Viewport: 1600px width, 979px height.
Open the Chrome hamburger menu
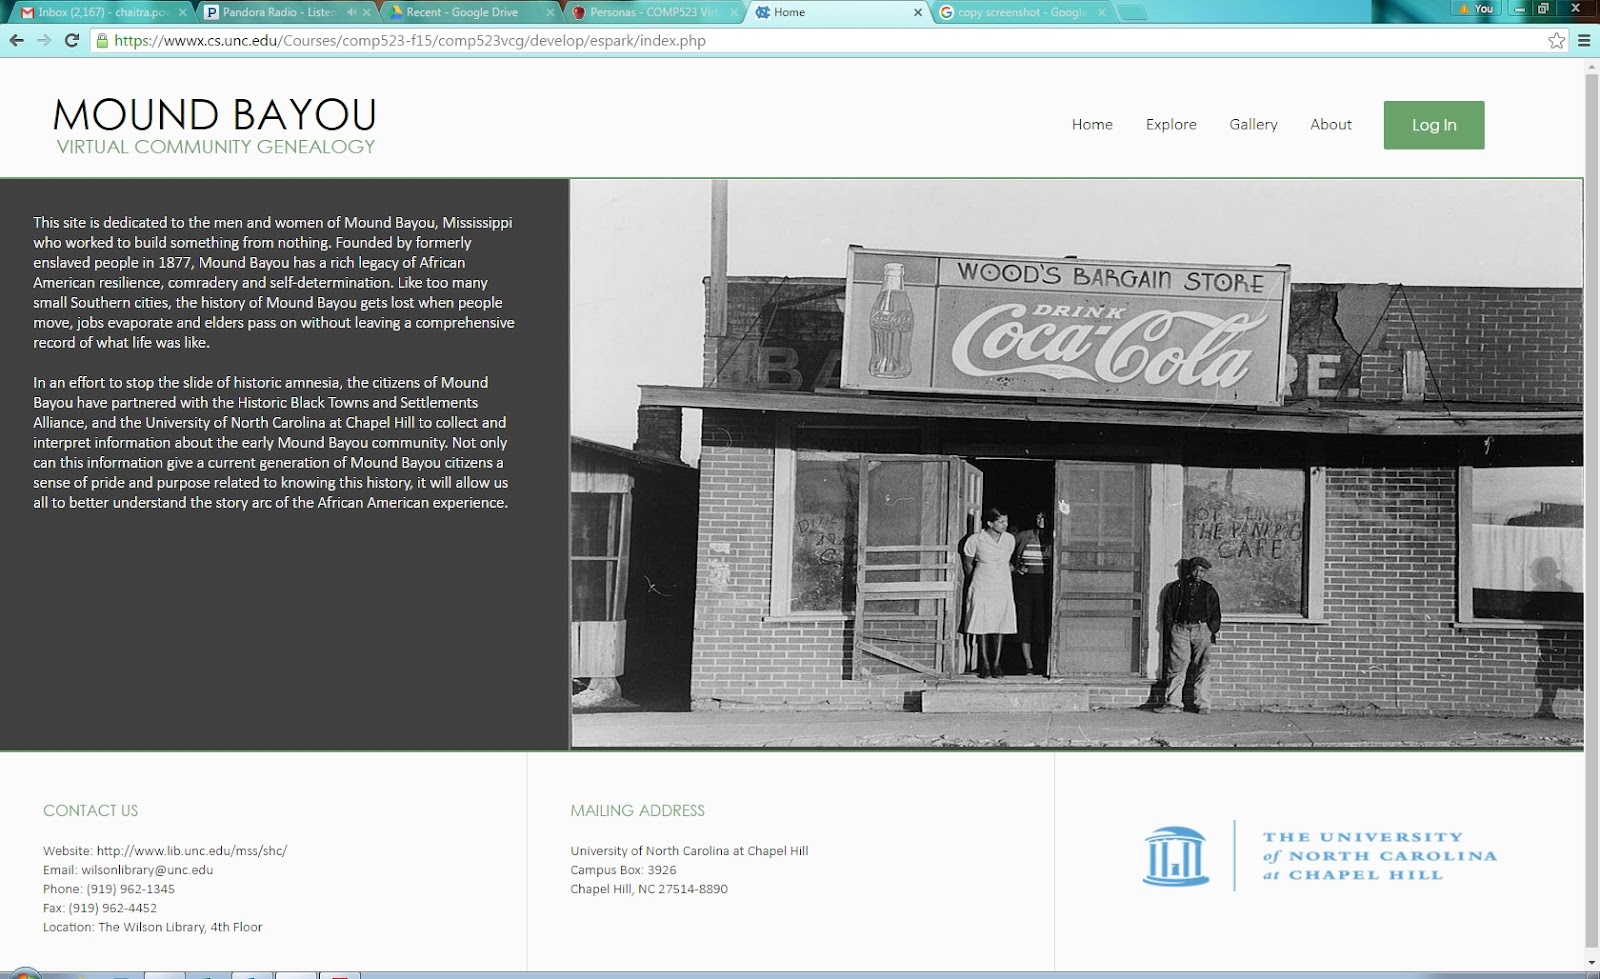pyautogui.click(x=1584, y=41)
